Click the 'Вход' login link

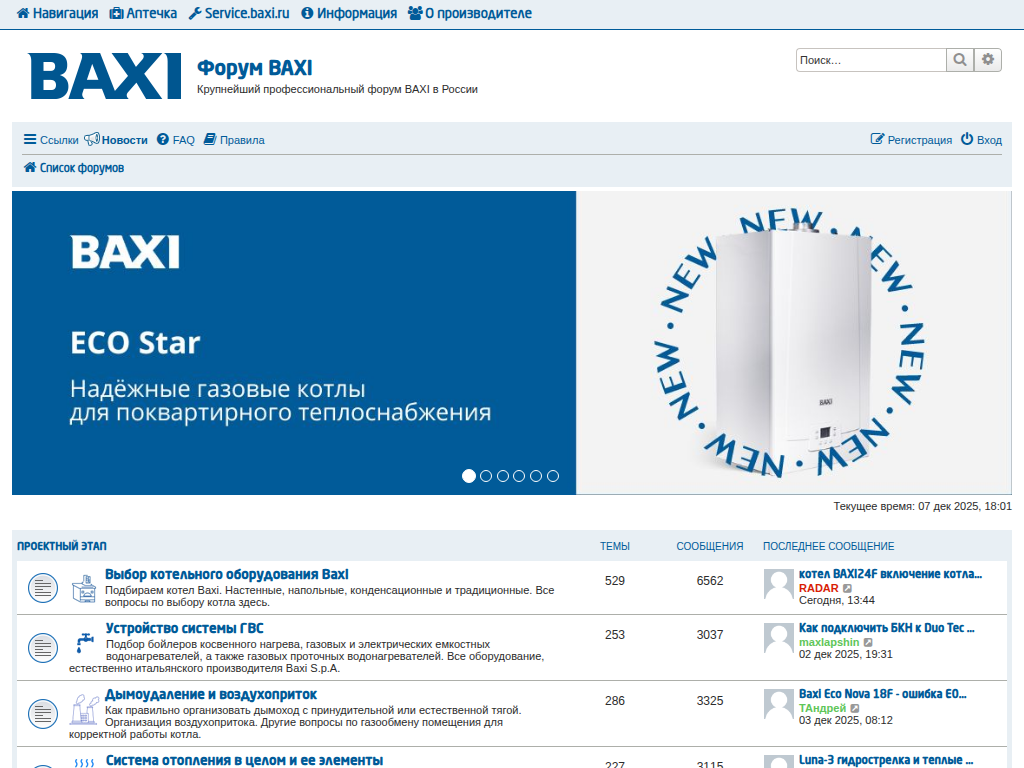pos(981,140)
